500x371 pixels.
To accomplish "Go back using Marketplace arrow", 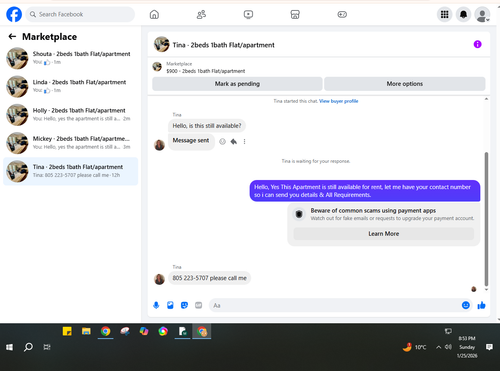I will tap(12, 36).
